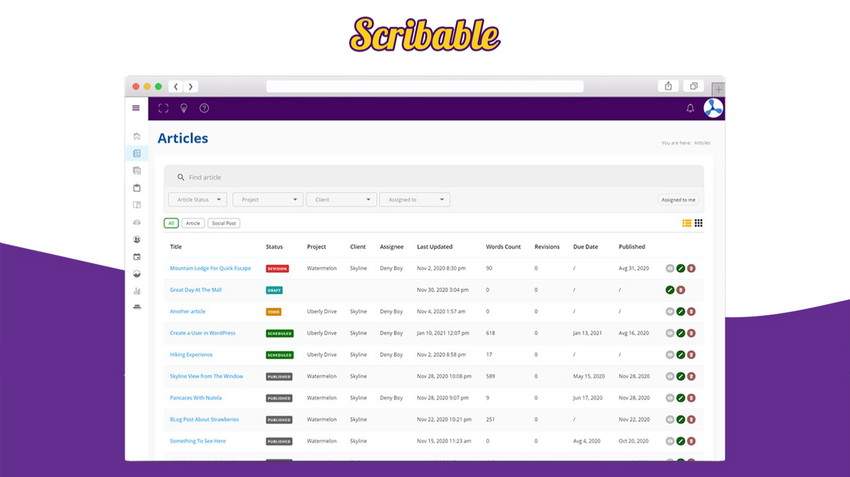850x477 pixels.
Task: Delete the Create a User in WordPress article
Action: pos(691,333)
